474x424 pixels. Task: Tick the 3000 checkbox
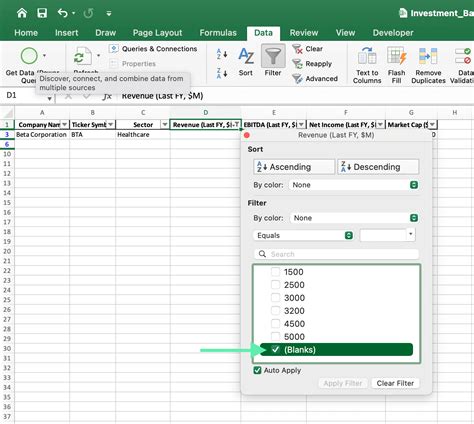pos(275,298)
